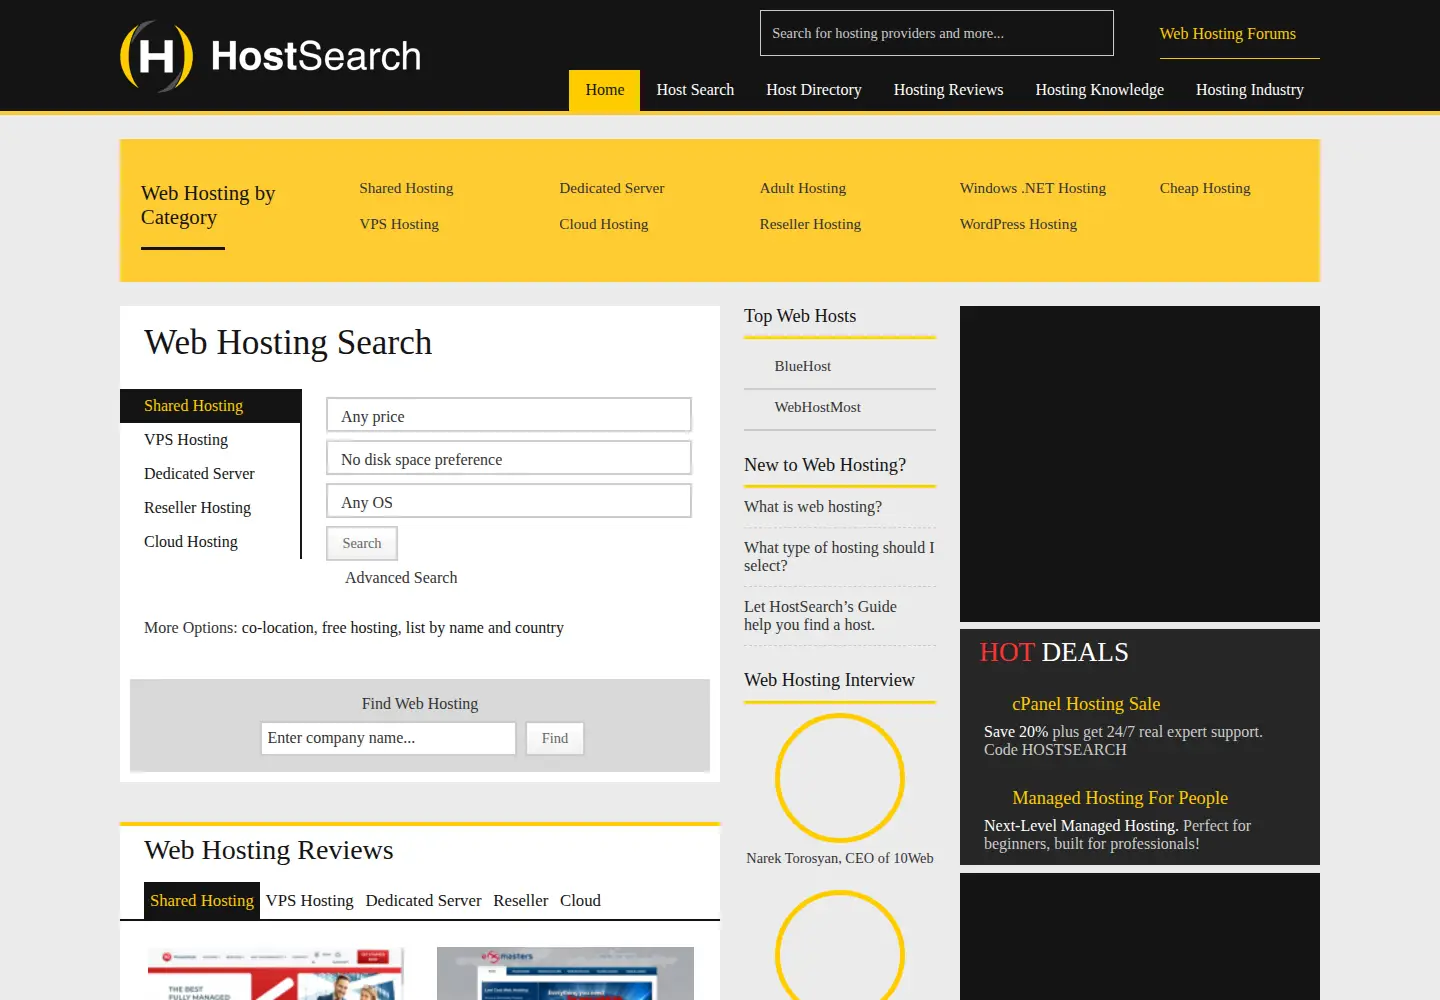Open Windows .NET Hosting category
Viewport: 1440px width, 1000px height.
coord(1033,188)
